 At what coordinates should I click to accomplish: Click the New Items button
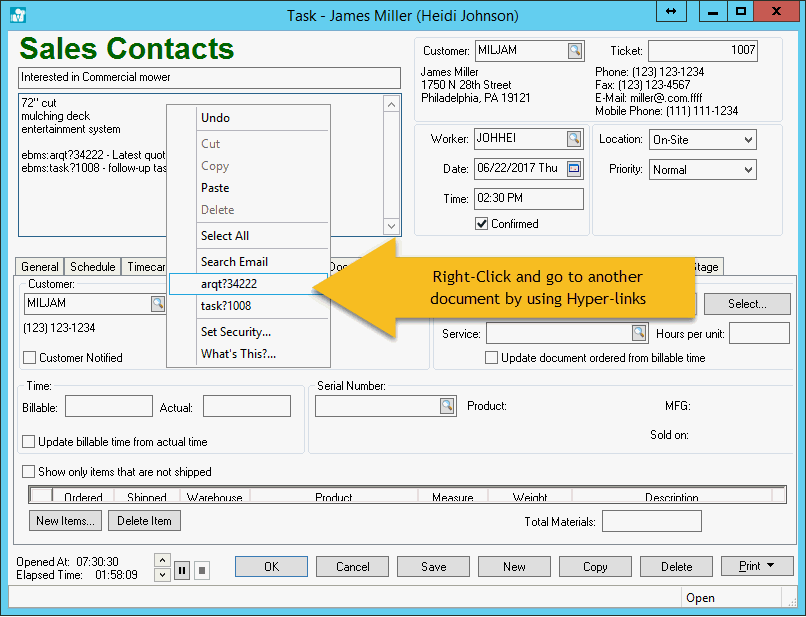(64, 520)
